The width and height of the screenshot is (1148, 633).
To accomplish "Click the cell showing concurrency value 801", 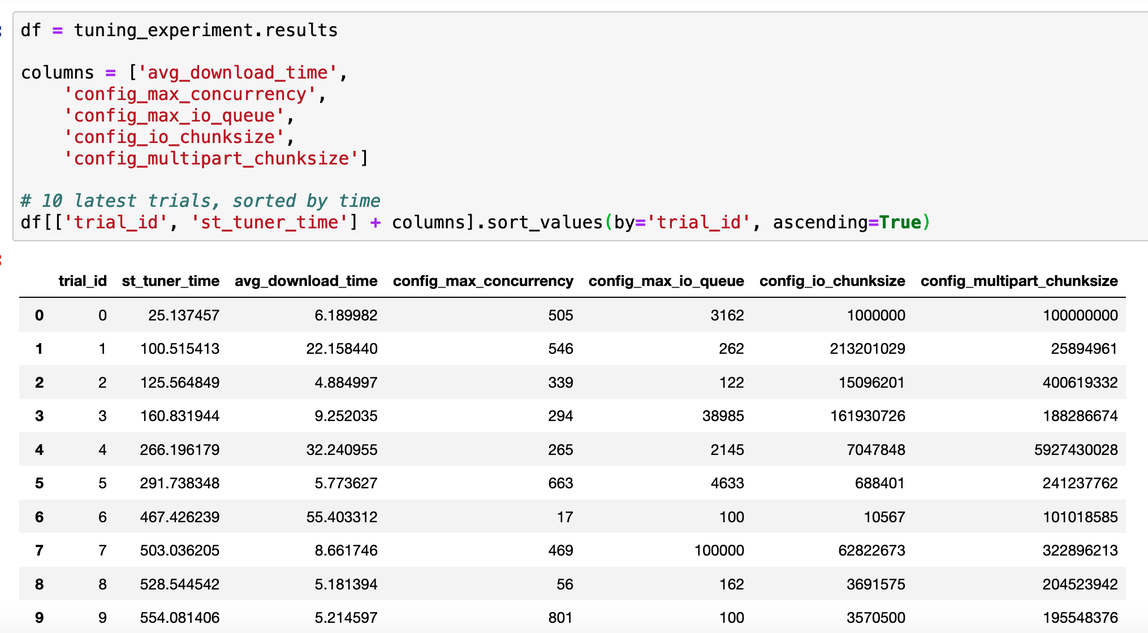I will [x=560, y=617].
